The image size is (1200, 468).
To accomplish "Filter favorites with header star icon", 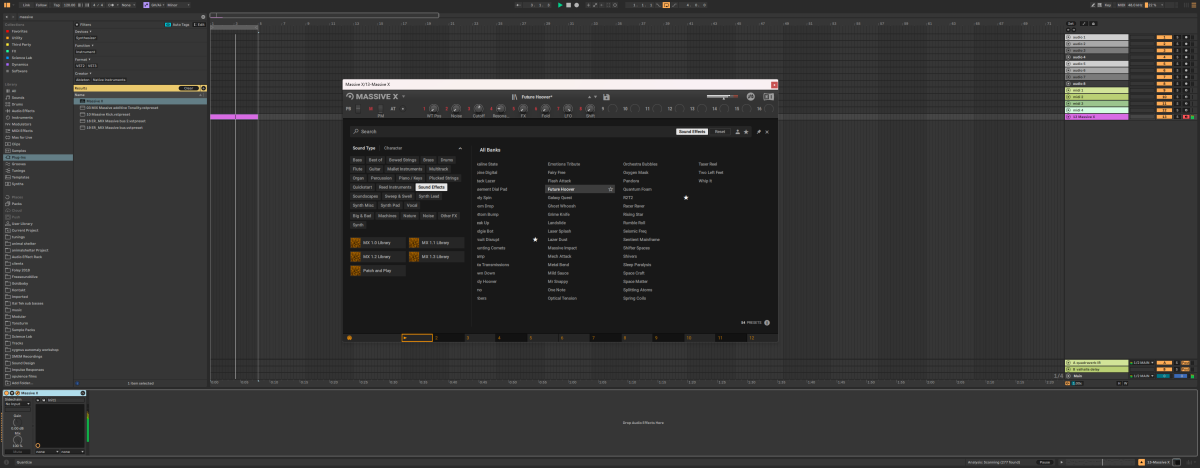I will (746, 131).
